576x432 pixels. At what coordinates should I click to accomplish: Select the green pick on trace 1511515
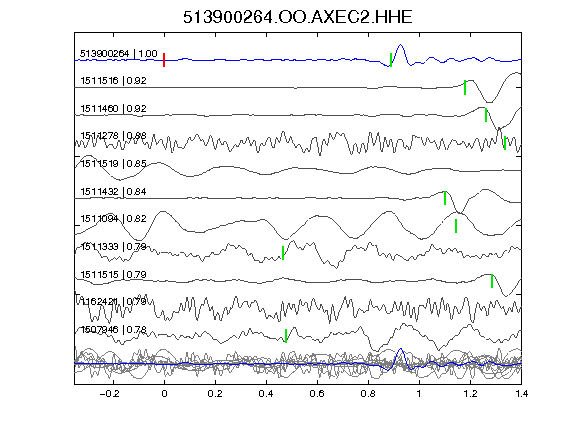pyautogui.click(x=492, y=281)
